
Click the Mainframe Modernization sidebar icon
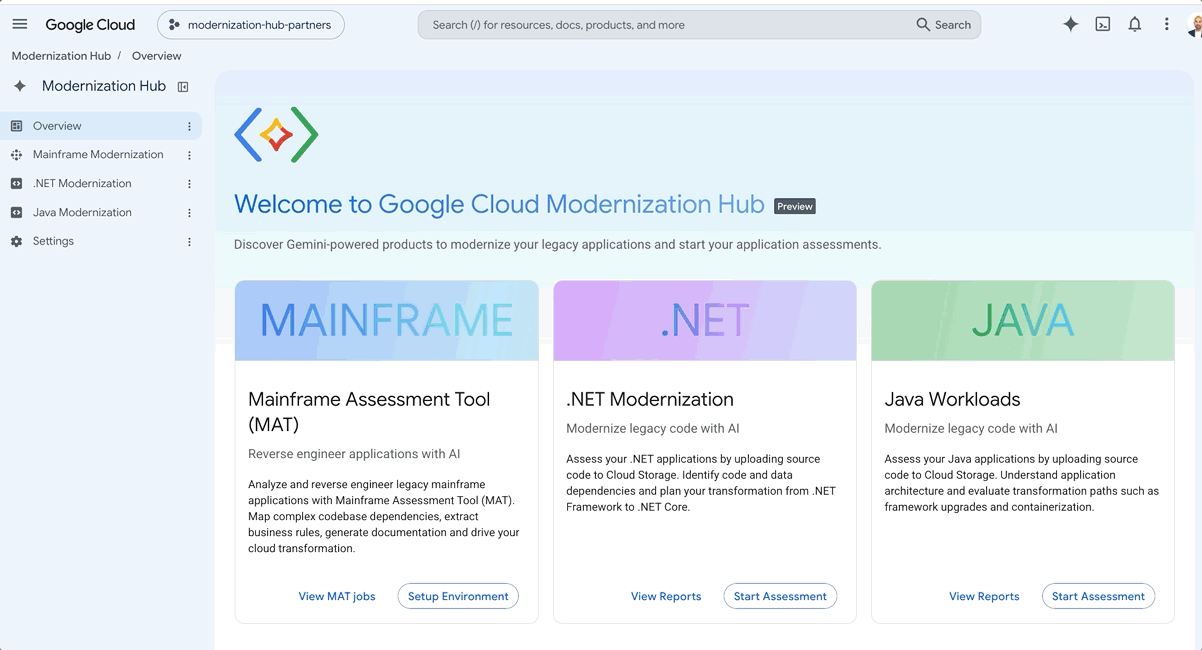click(16, 155)
